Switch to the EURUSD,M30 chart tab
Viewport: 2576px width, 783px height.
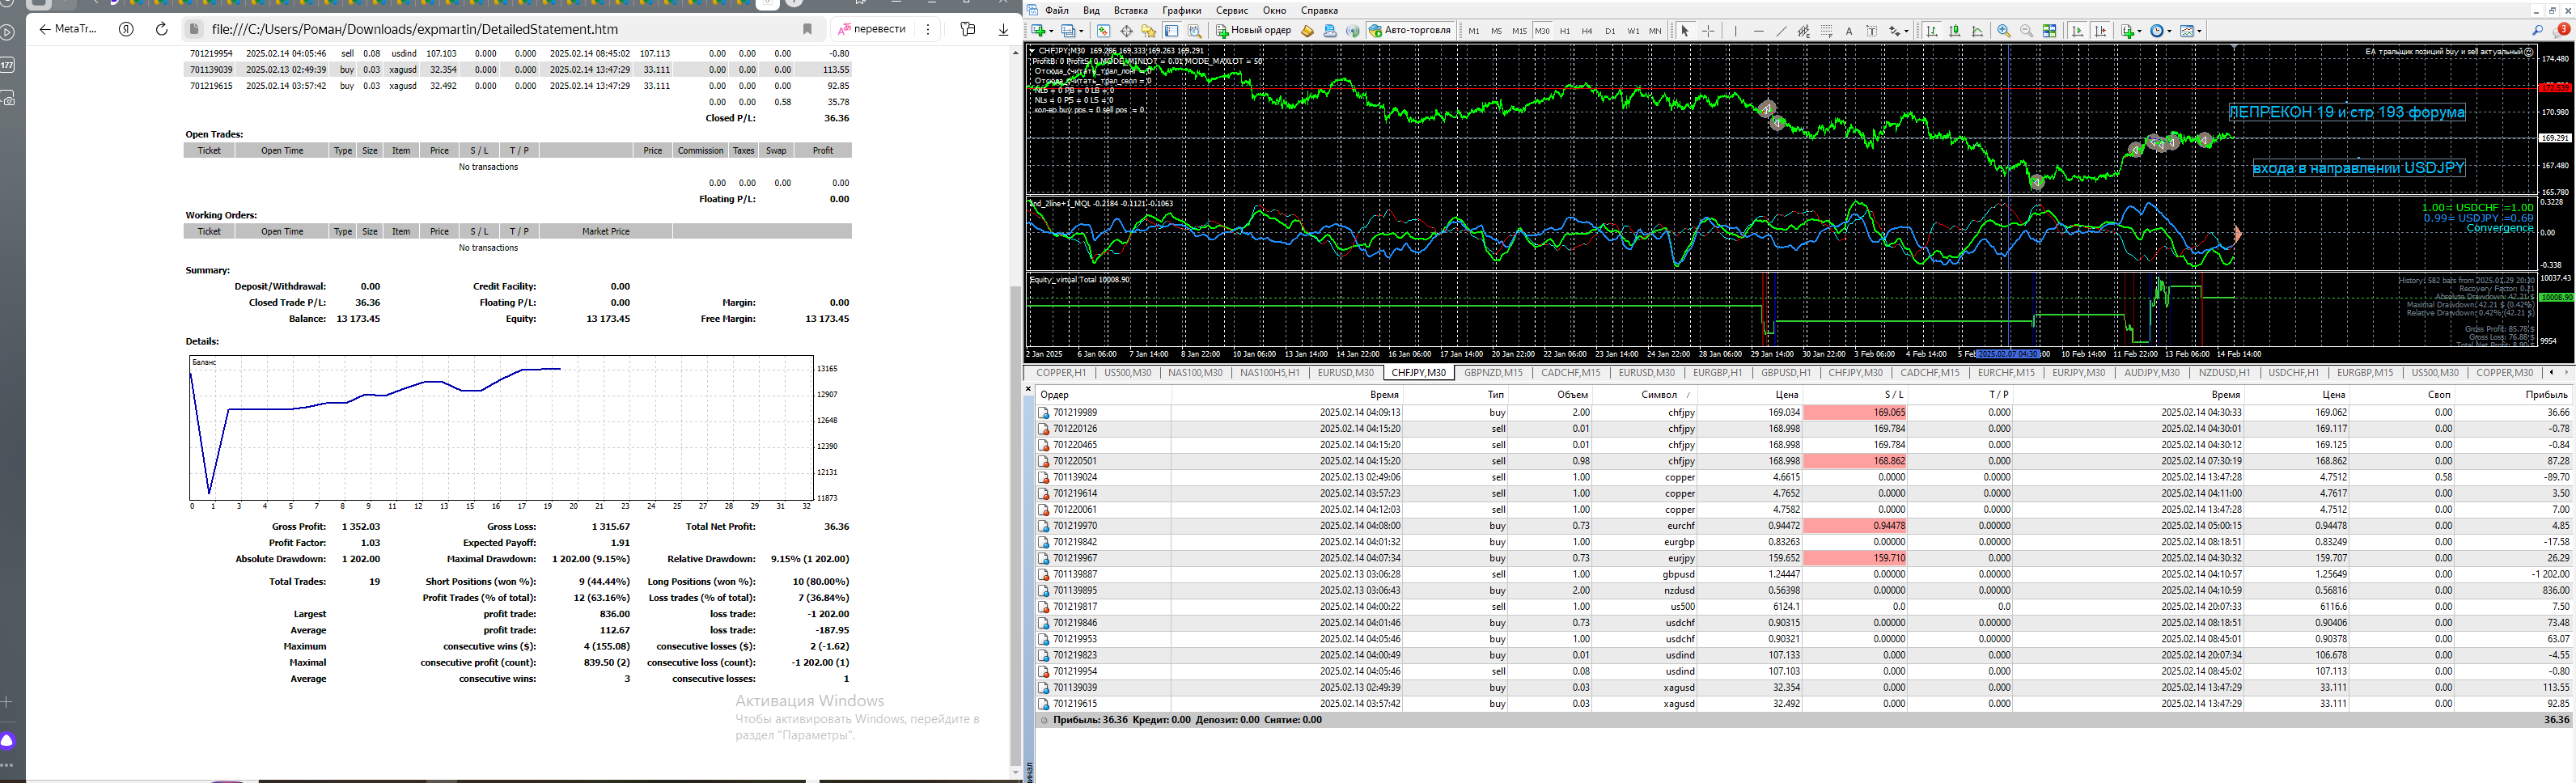point(1345,373)
